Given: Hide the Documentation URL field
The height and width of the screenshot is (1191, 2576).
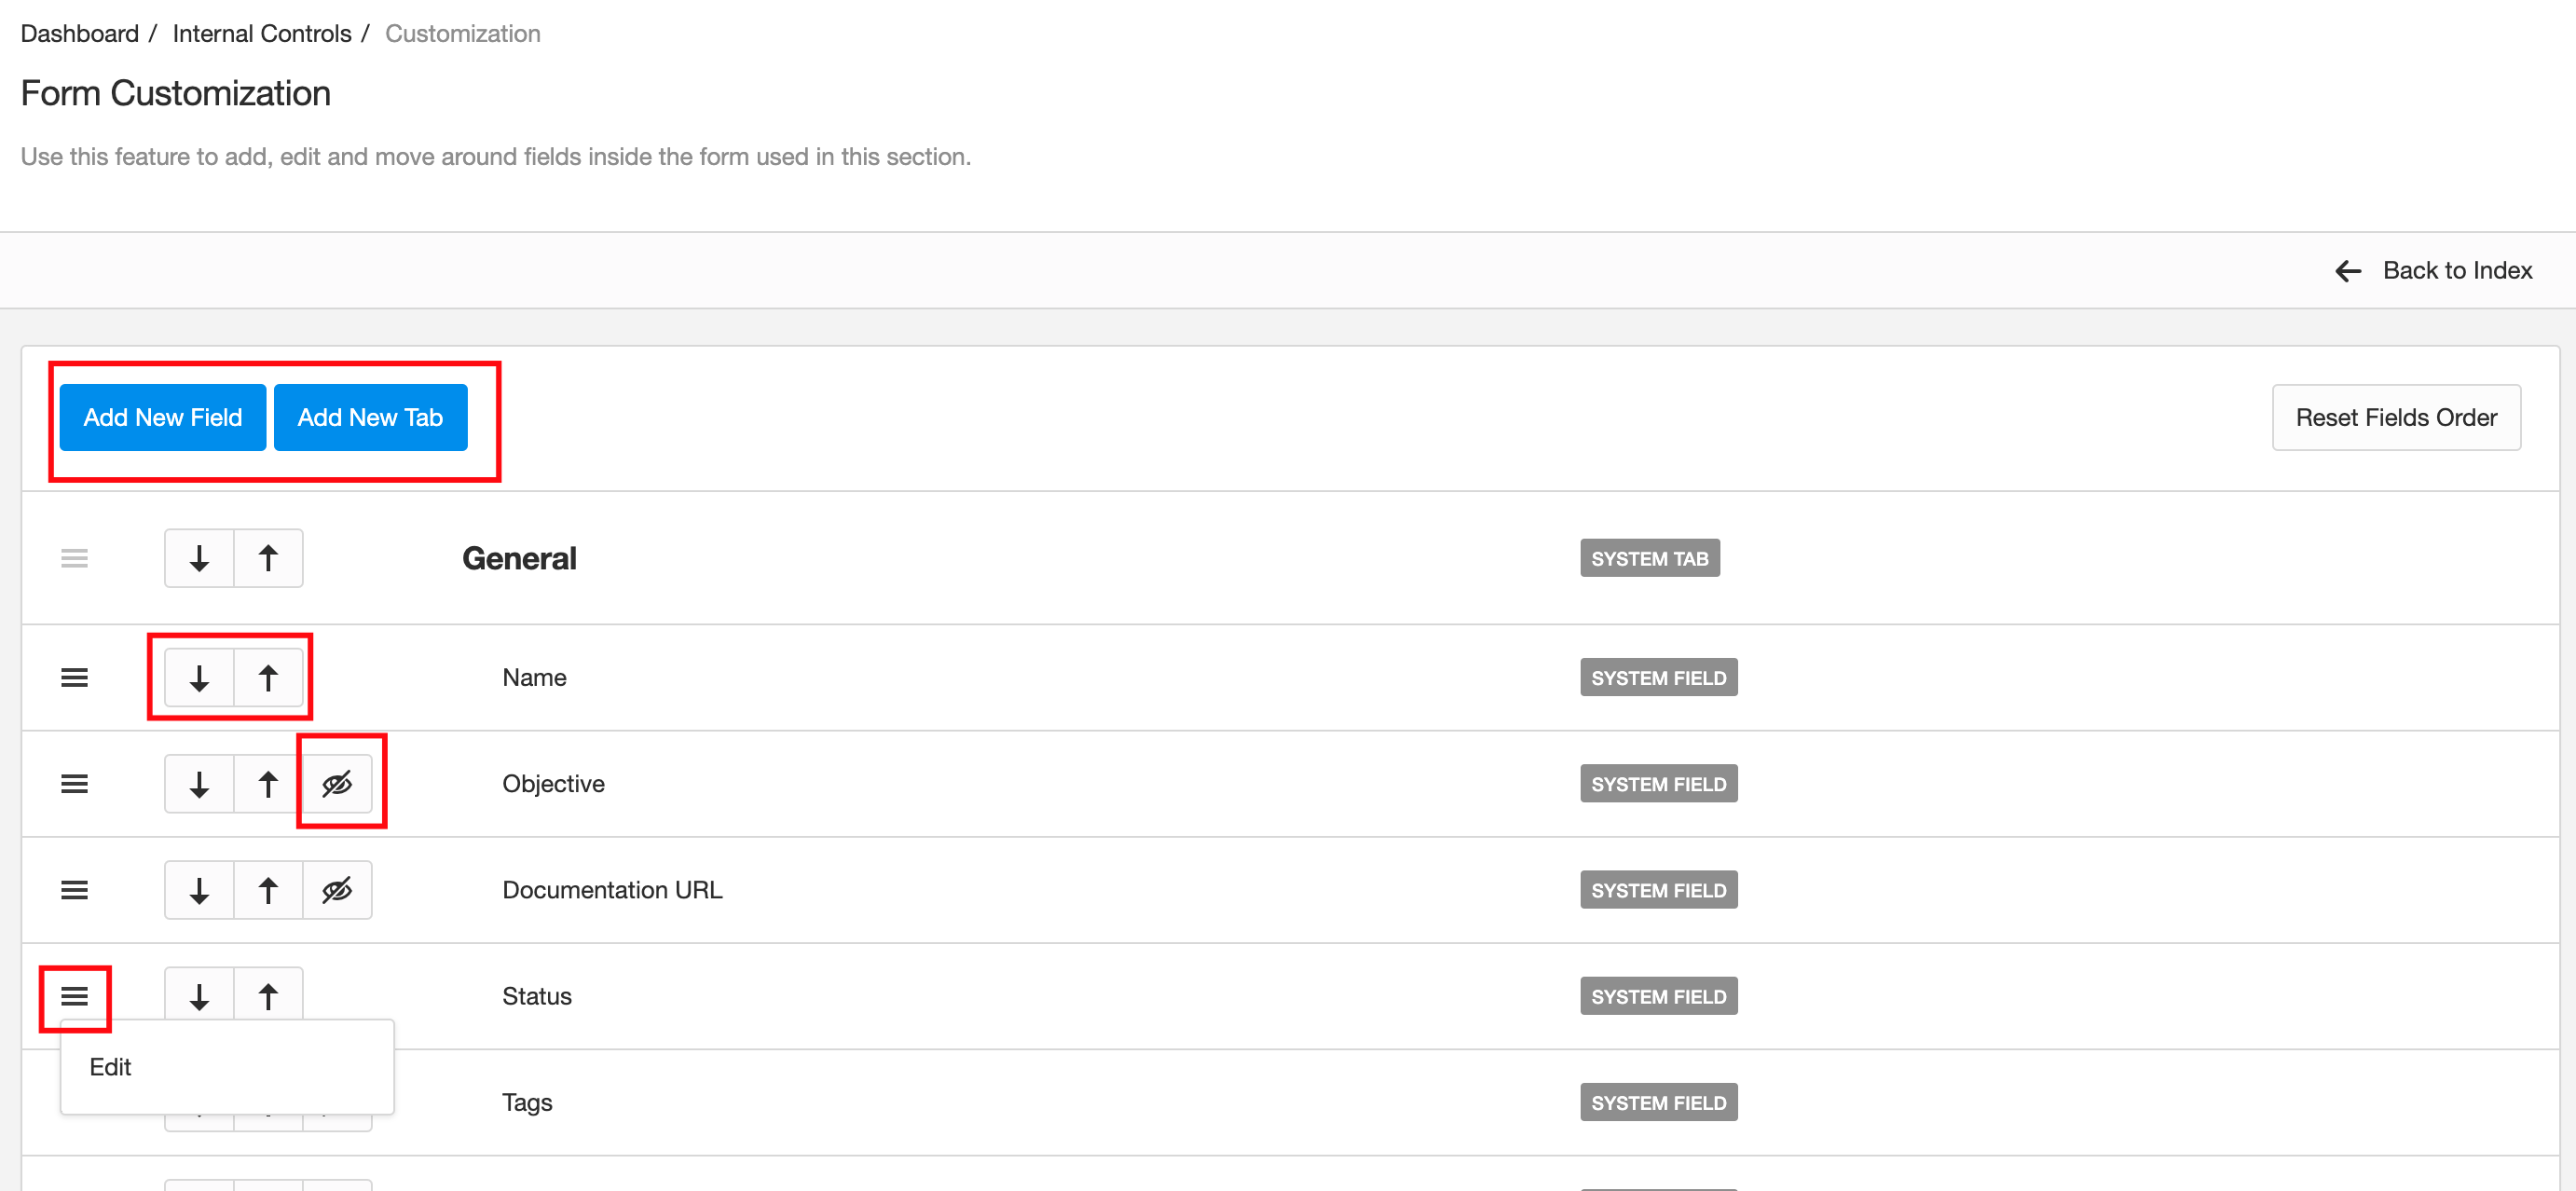Looking at the screenshot, I should (337, 890).
